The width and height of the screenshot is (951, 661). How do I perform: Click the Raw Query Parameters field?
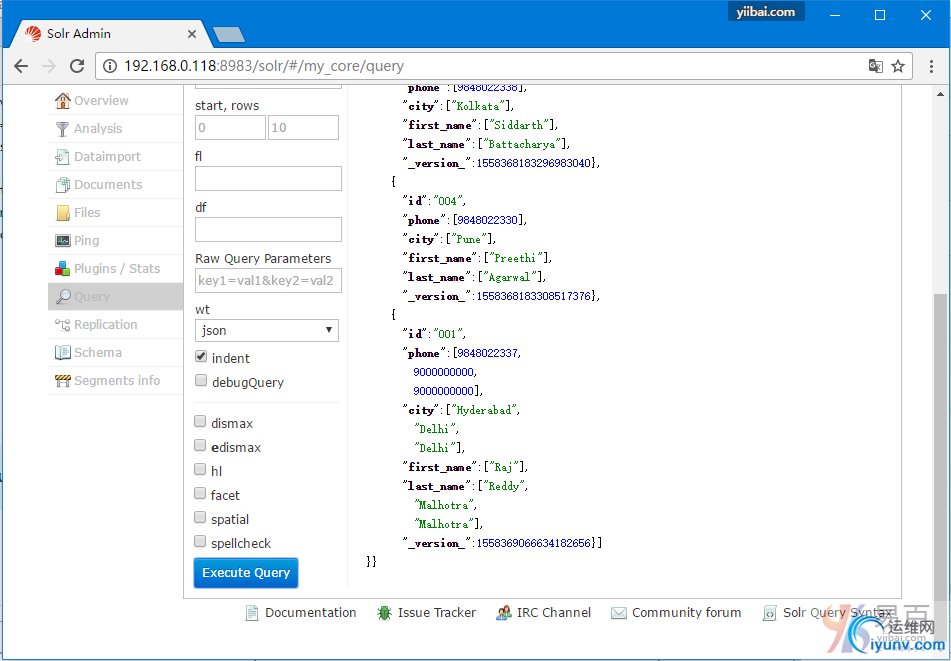pos(268,281)
